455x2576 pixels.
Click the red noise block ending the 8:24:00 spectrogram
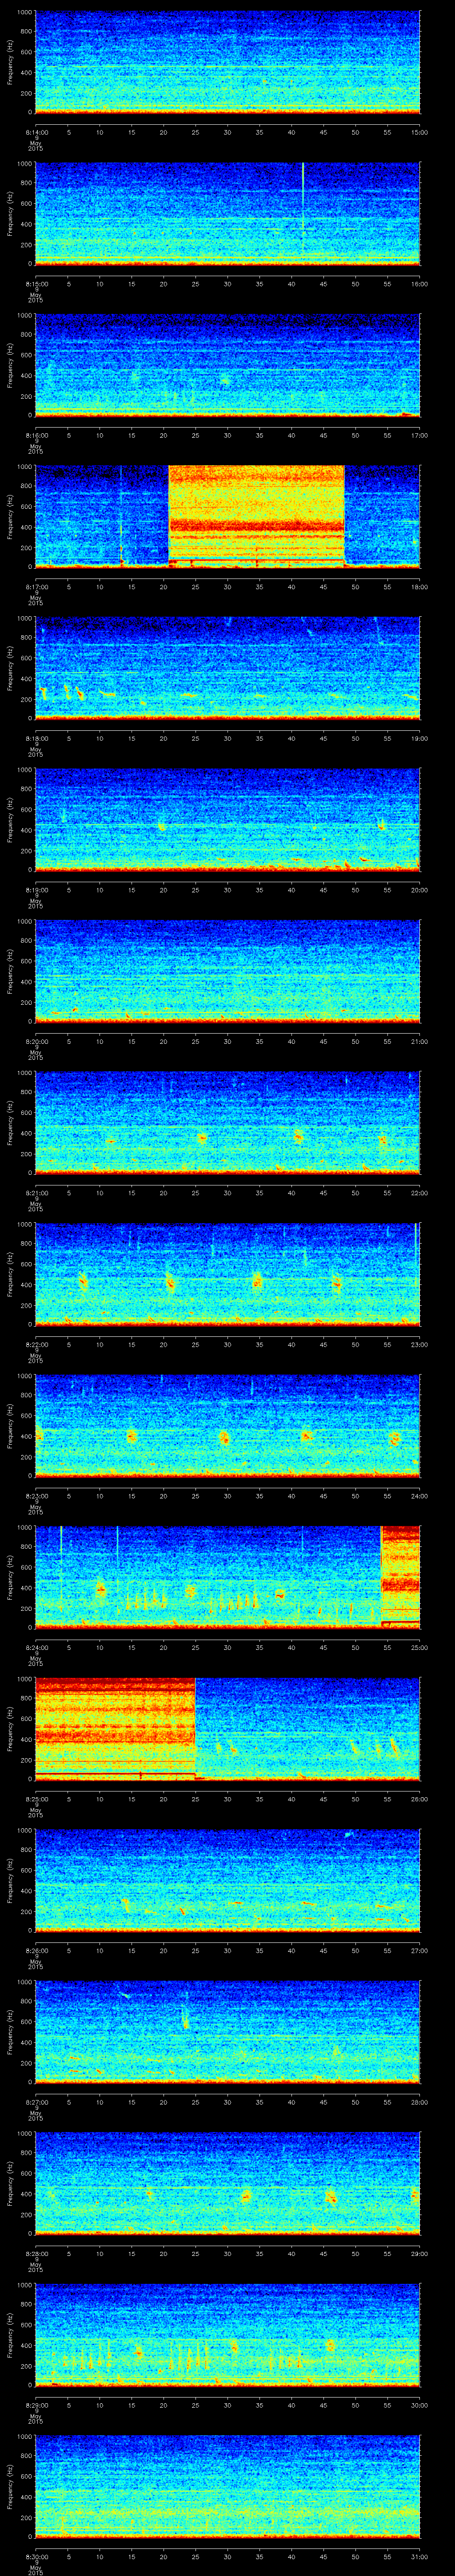click(401, 1576)
